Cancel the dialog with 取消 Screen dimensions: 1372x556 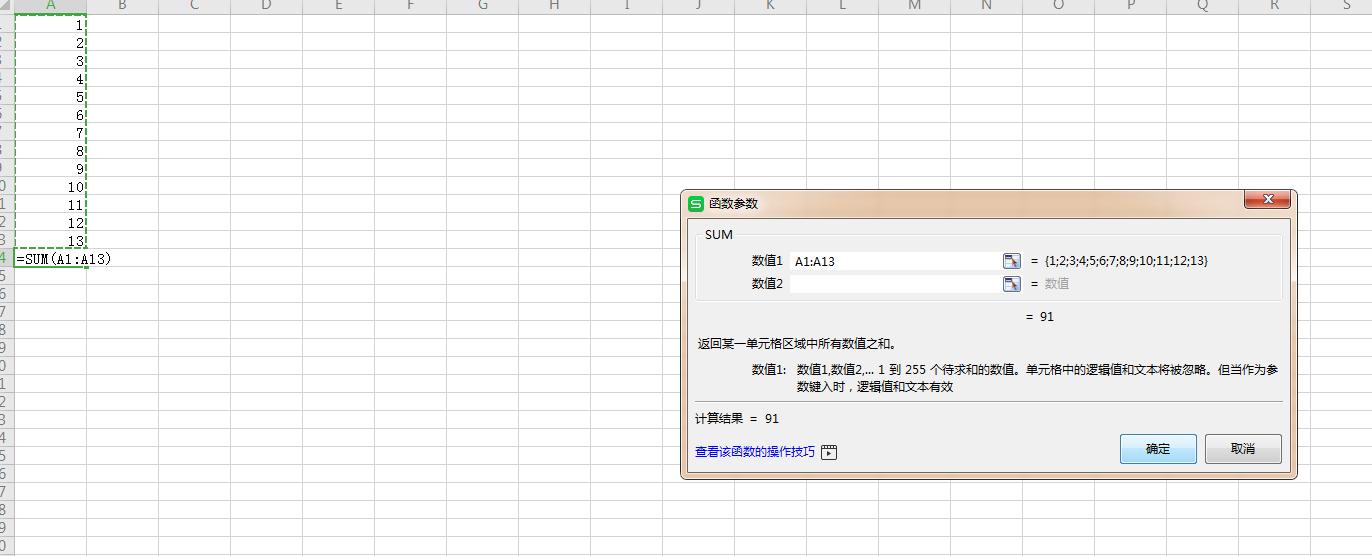(1243, 449)
